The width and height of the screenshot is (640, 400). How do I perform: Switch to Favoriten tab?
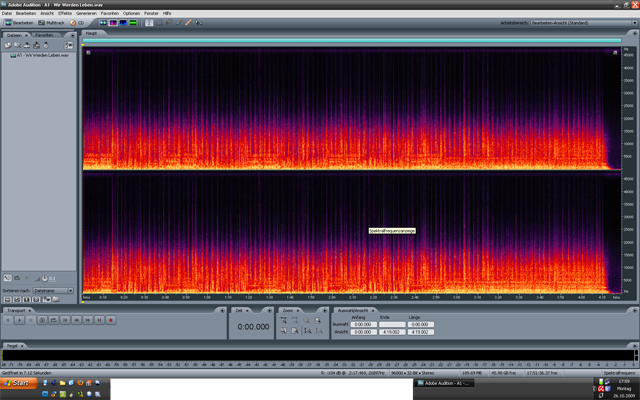(44, 35)
